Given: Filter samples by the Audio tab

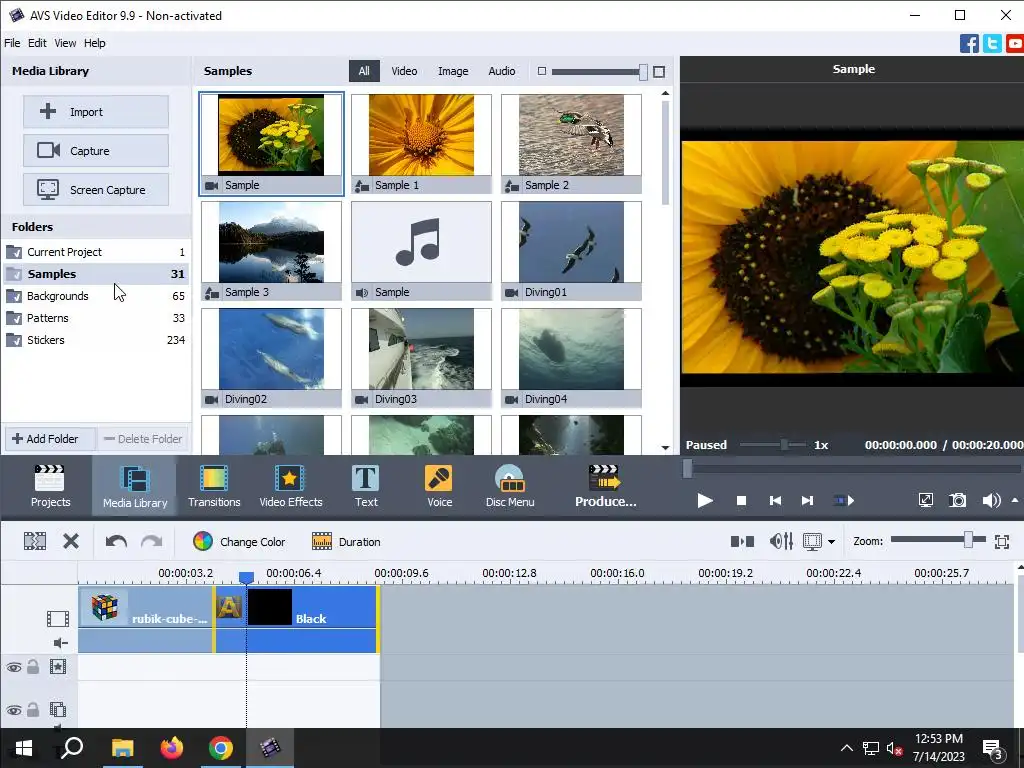Looking at the screenshot, I should point(502,71).
